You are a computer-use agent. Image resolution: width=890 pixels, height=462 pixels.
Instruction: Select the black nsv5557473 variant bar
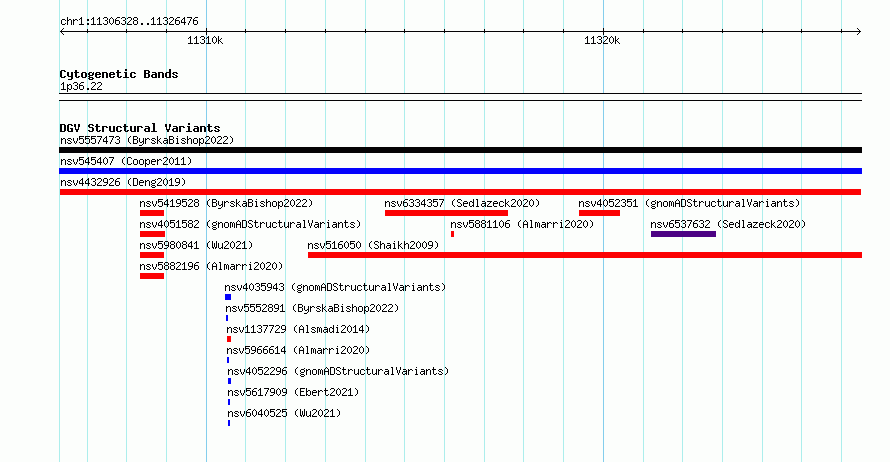pos(460,150)
